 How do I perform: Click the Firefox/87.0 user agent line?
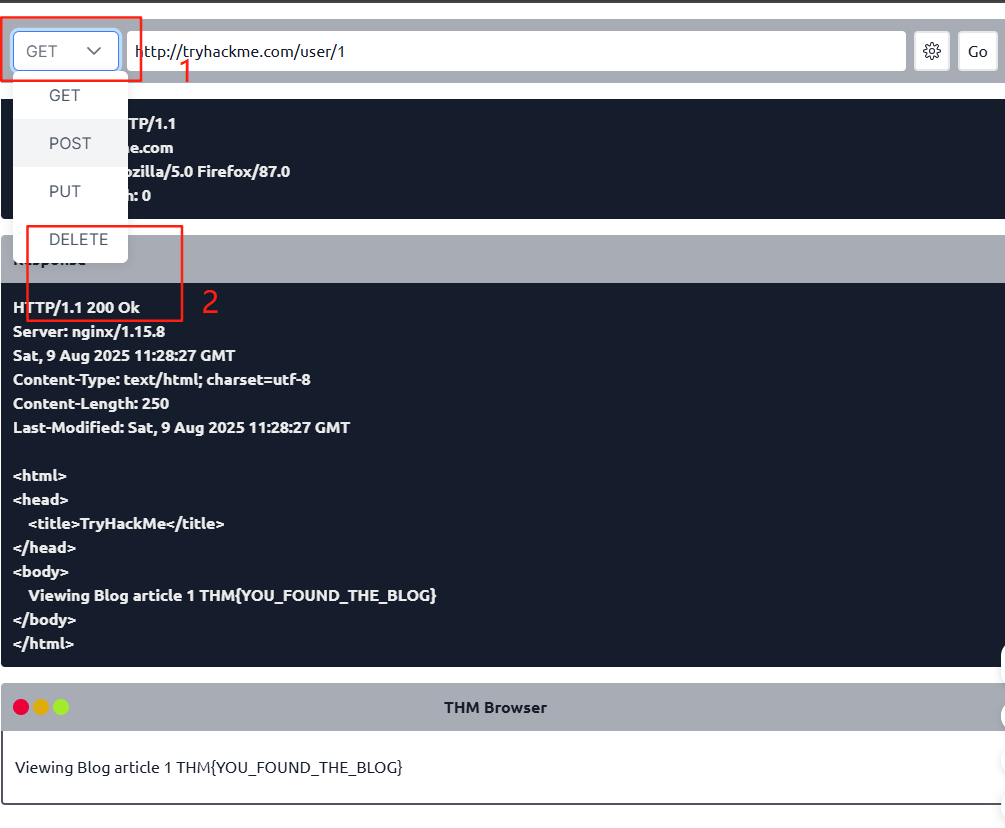point(210,172)
